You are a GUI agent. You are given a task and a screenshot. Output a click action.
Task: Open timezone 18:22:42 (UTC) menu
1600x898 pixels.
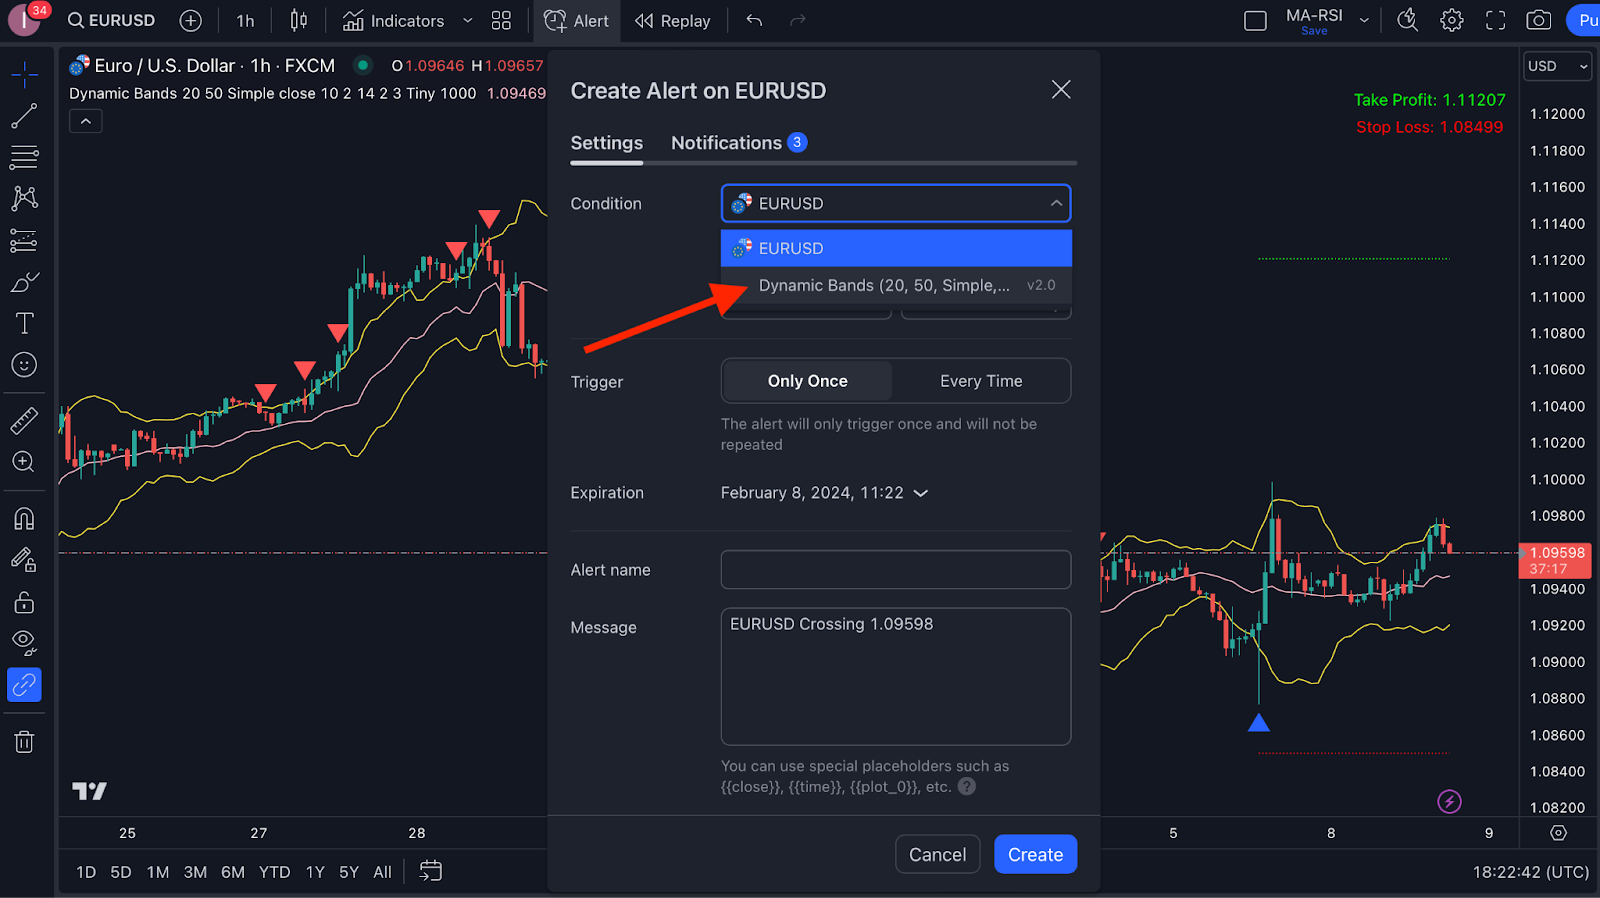(1531, 872)
